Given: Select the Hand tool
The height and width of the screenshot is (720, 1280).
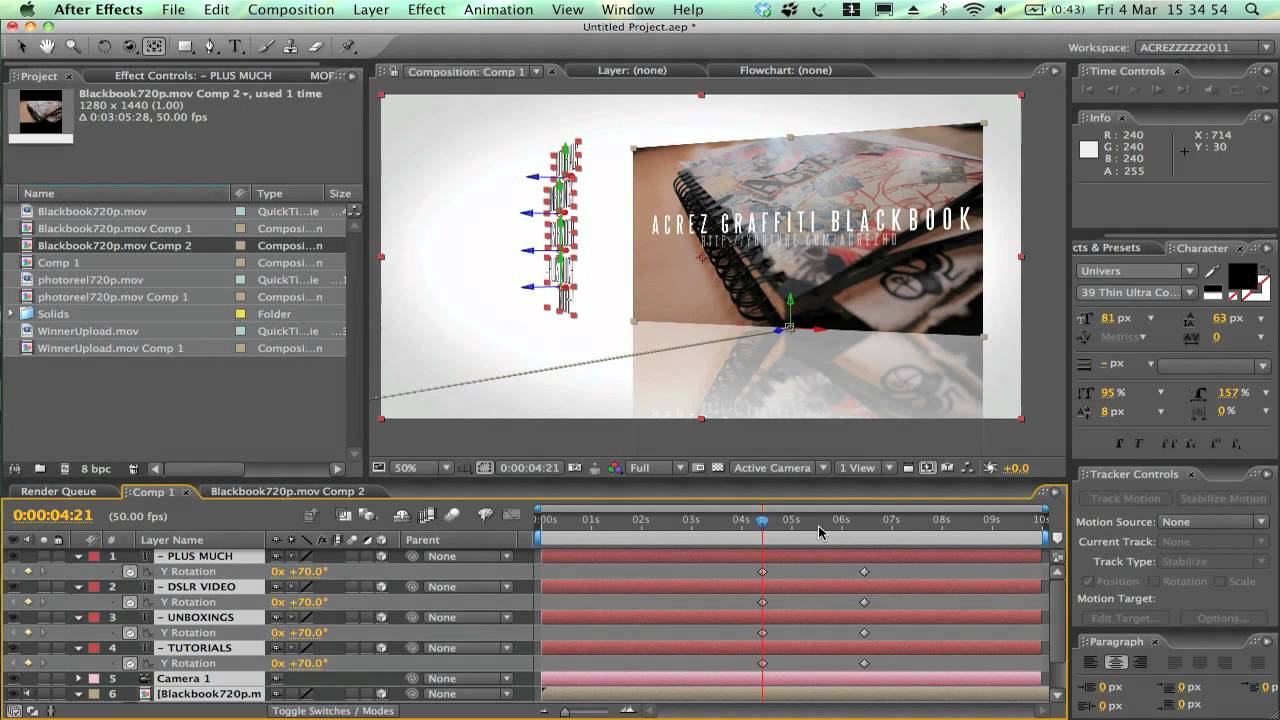Looking at the screenshot, I should pos(47,46).
